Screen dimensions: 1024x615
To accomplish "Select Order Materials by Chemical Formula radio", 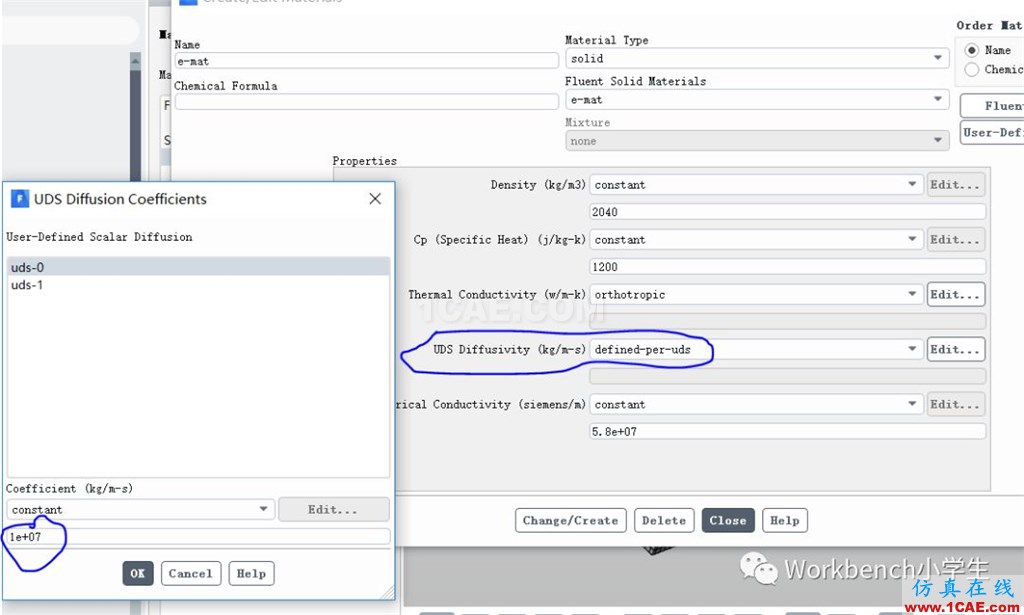I will pyautogui.click(x=972, y=69).
